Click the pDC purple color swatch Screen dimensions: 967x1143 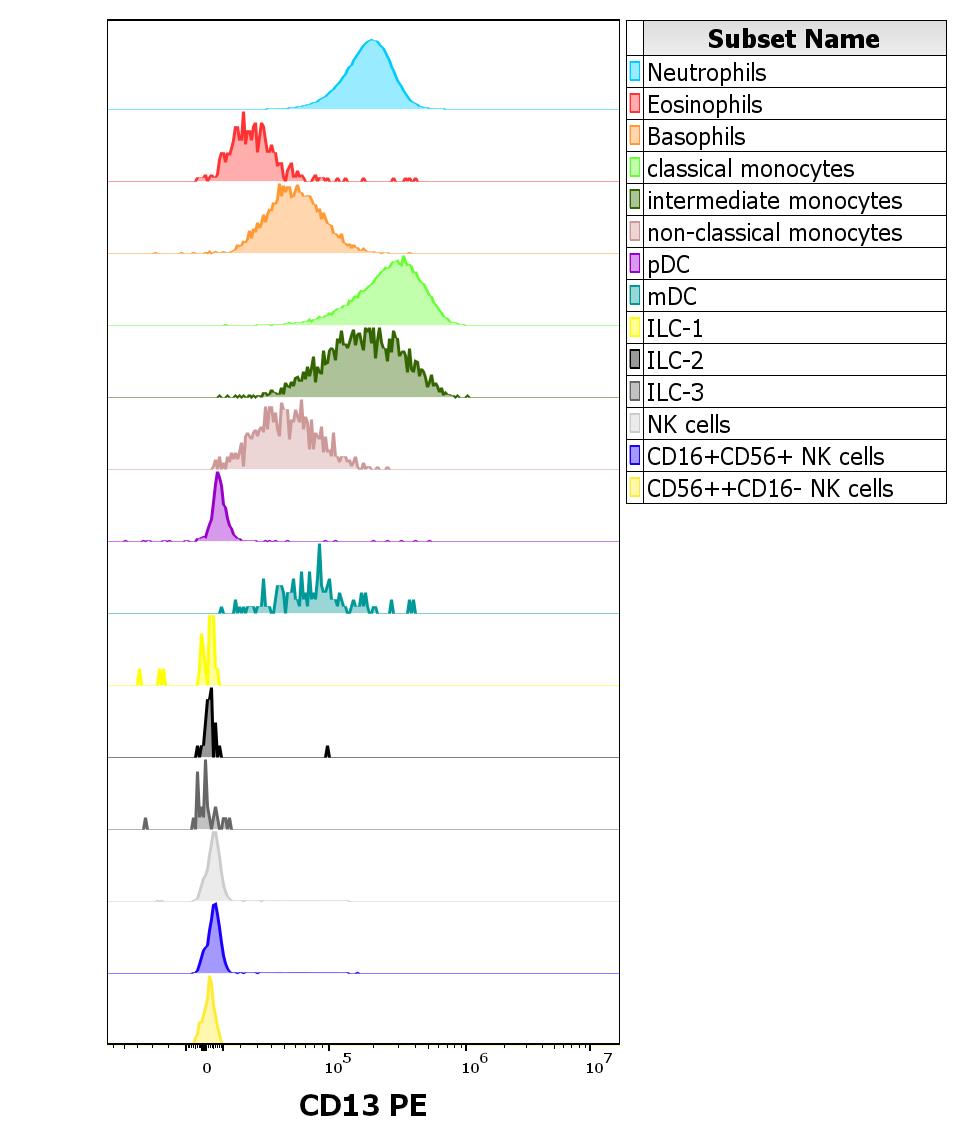coord(635,264)
